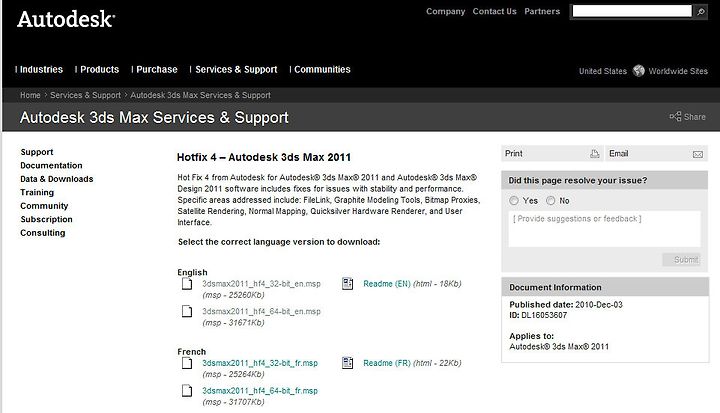The width and height of the screenshot is (720, 413).
Task: Click the suggestions or feedback text box
Action: coord(604,229)
